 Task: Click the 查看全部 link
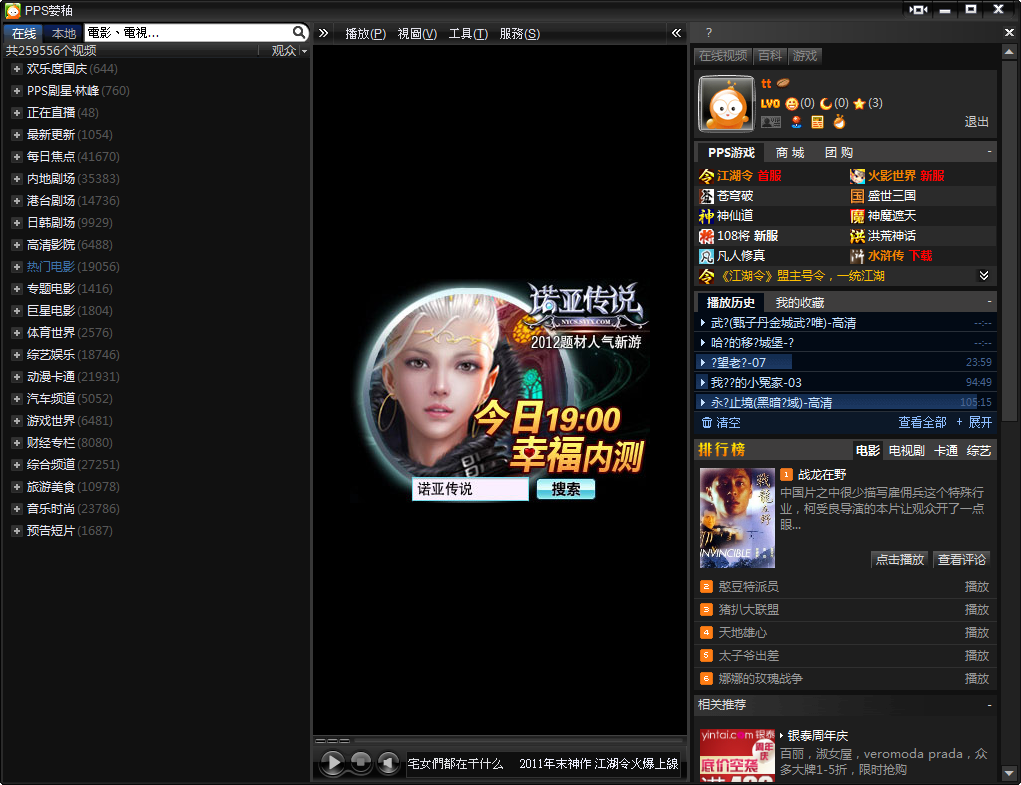(922, 422)
